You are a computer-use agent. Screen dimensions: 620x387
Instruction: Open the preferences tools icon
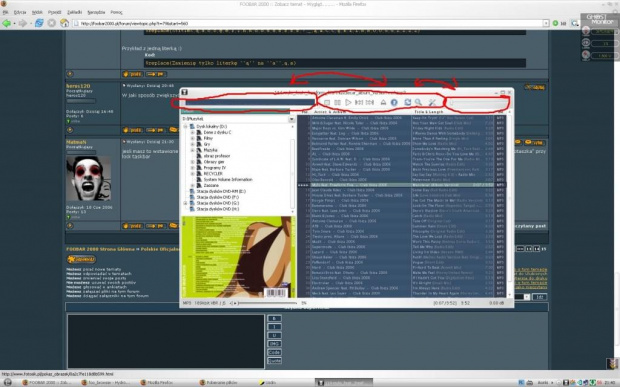tap(432, 102)
